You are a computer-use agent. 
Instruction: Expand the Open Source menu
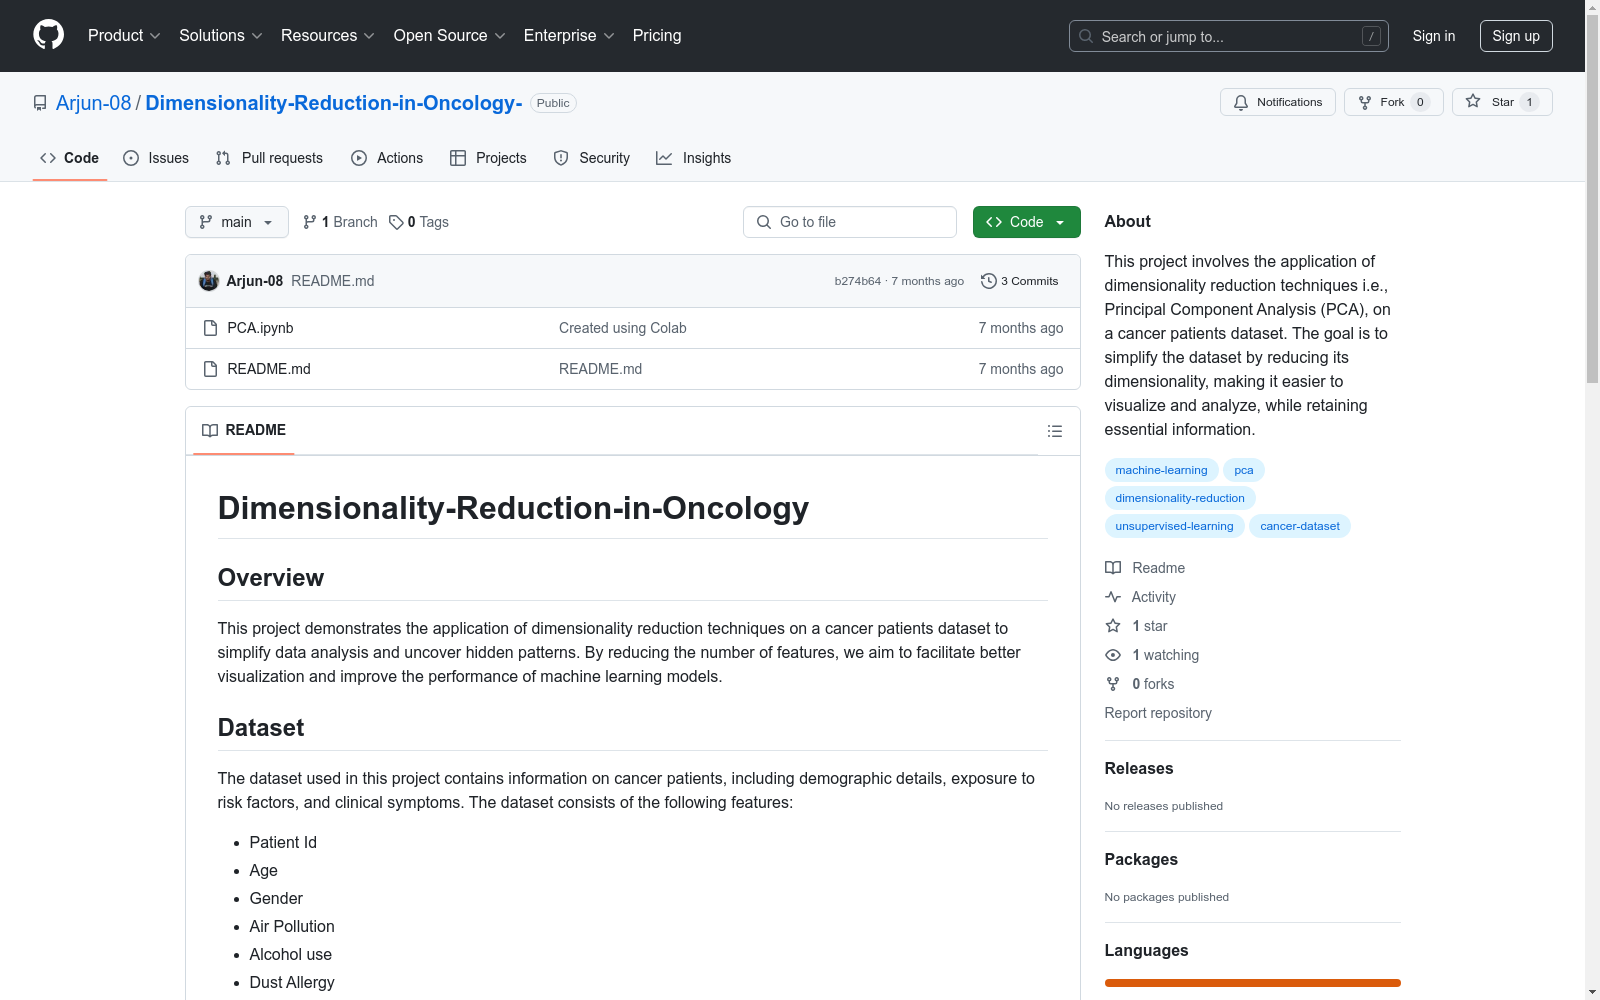click(449, 35)
